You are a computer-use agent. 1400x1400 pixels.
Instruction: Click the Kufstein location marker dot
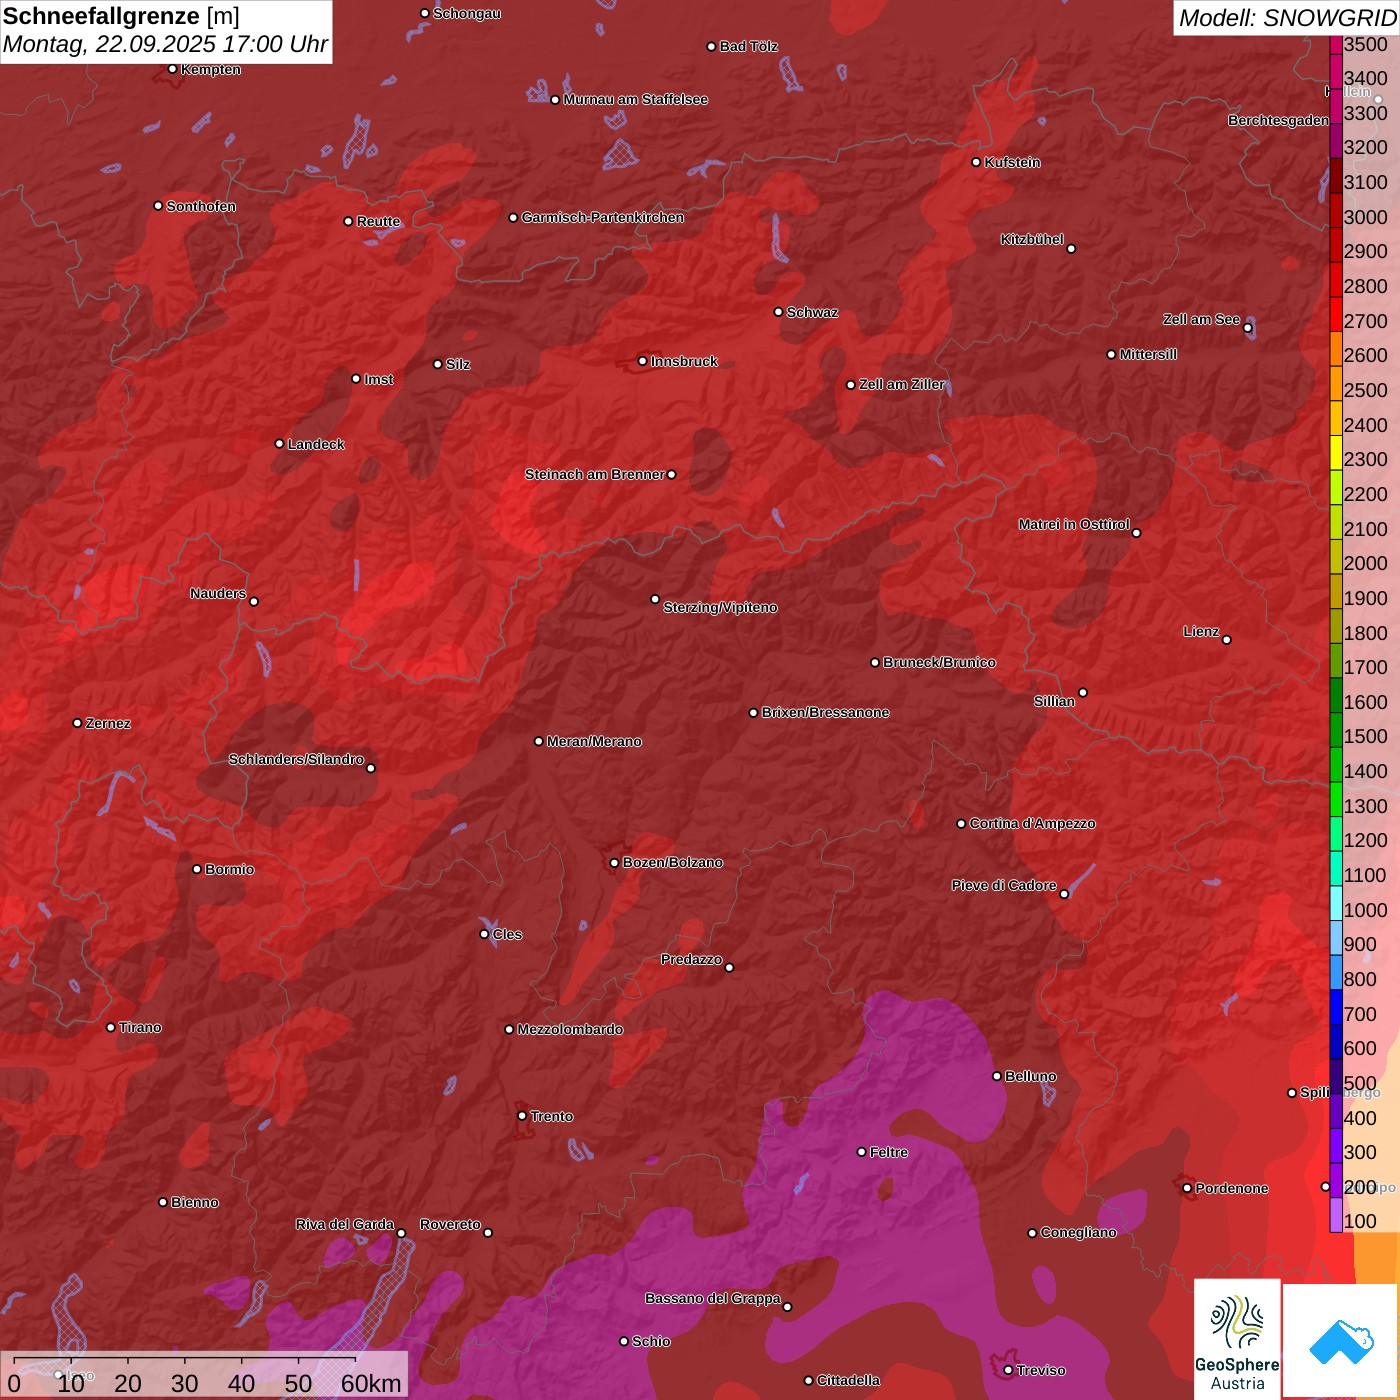pos(977,162)
